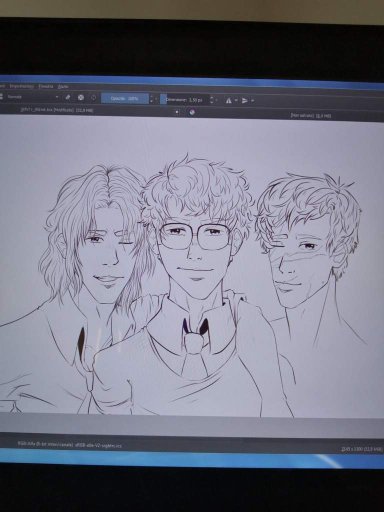Expand vertical mirror options dropdown arrow

[253, 101]
